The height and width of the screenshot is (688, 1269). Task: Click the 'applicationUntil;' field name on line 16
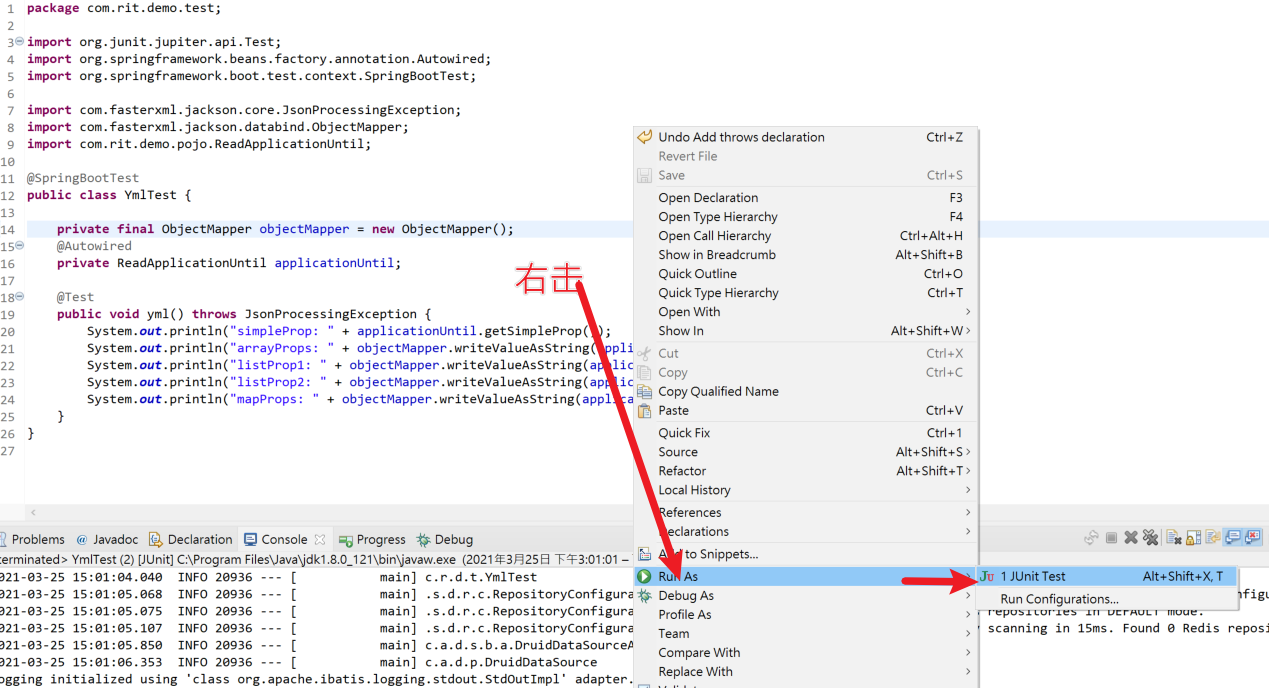[x=337, y=263]
